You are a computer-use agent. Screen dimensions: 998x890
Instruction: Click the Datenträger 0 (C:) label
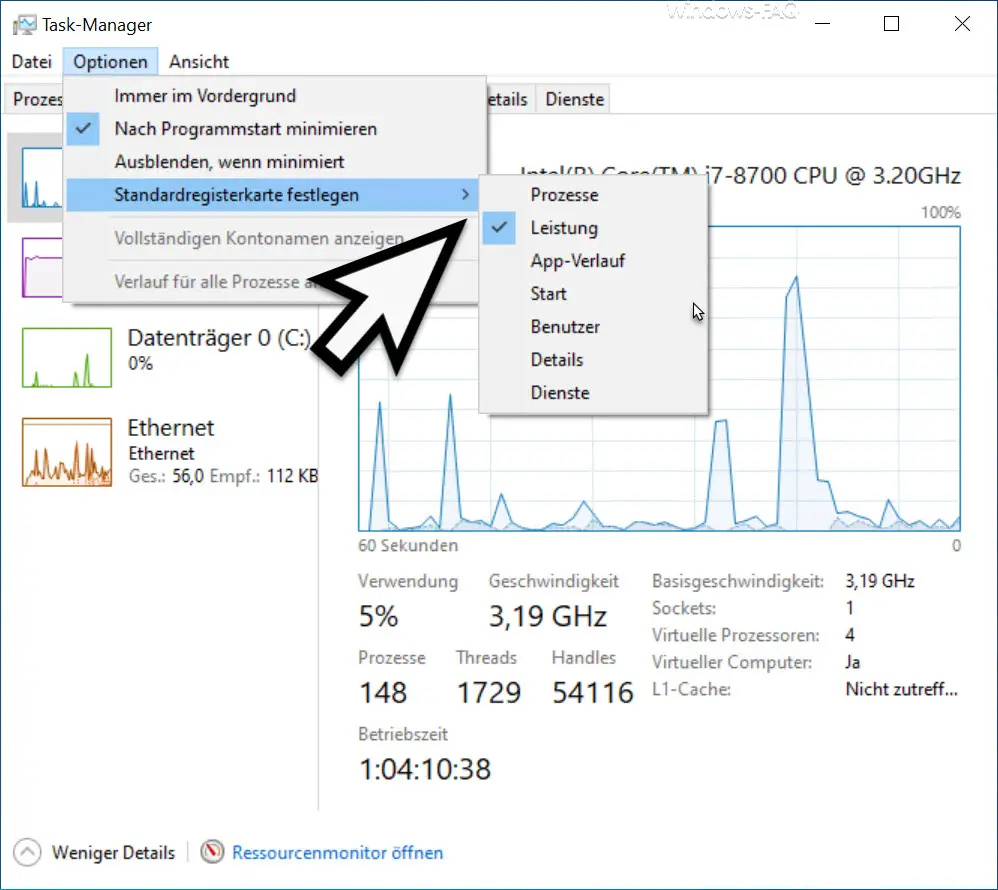pyautogui.click(x=219, y=338)
